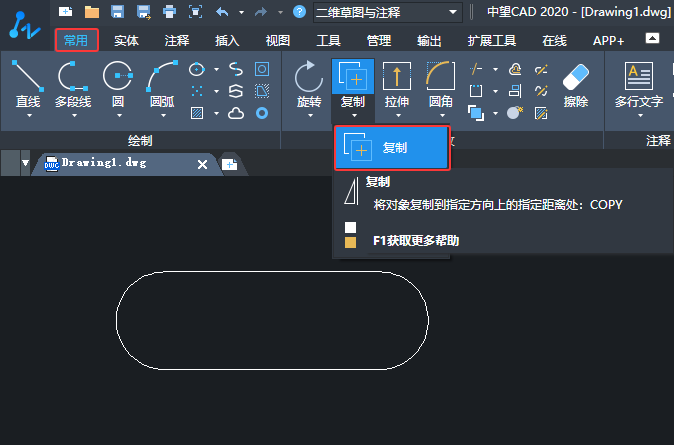
Task: Click the save-as icon
Action: tap(144, 12)
